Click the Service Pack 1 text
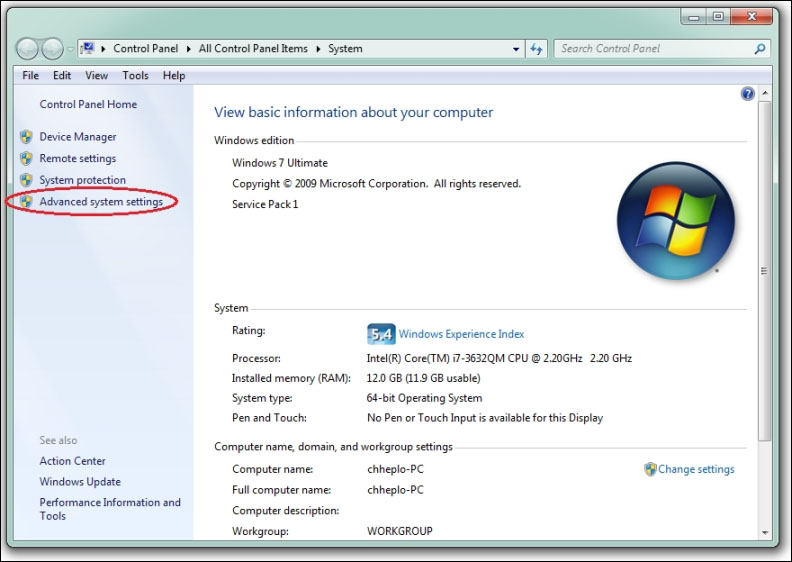The width and height of the screenshot is (792, 562). click(265, 205)
